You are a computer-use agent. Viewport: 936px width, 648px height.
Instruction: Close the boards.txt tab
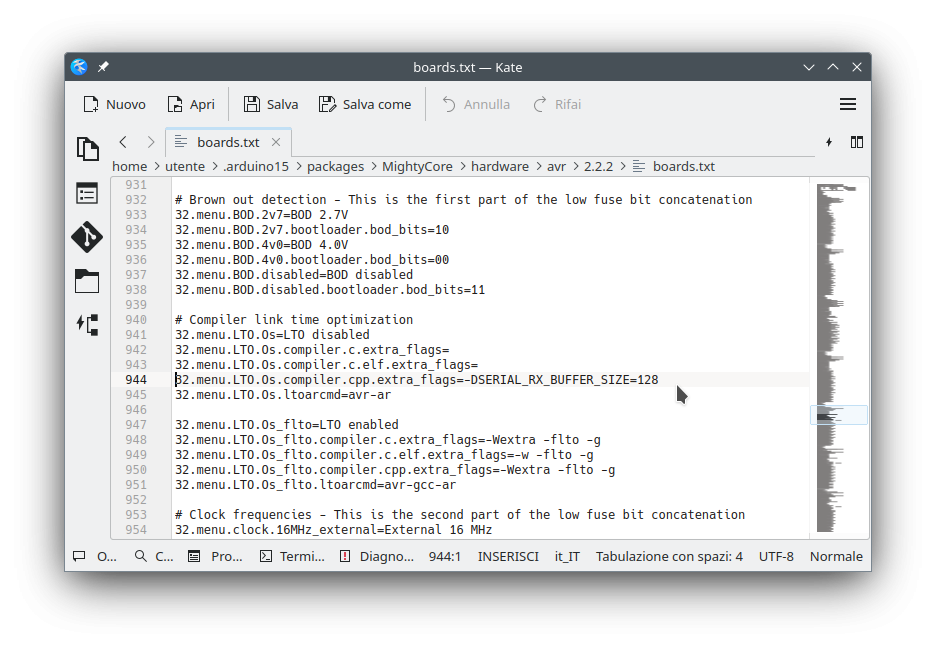(x=276, y=142)
